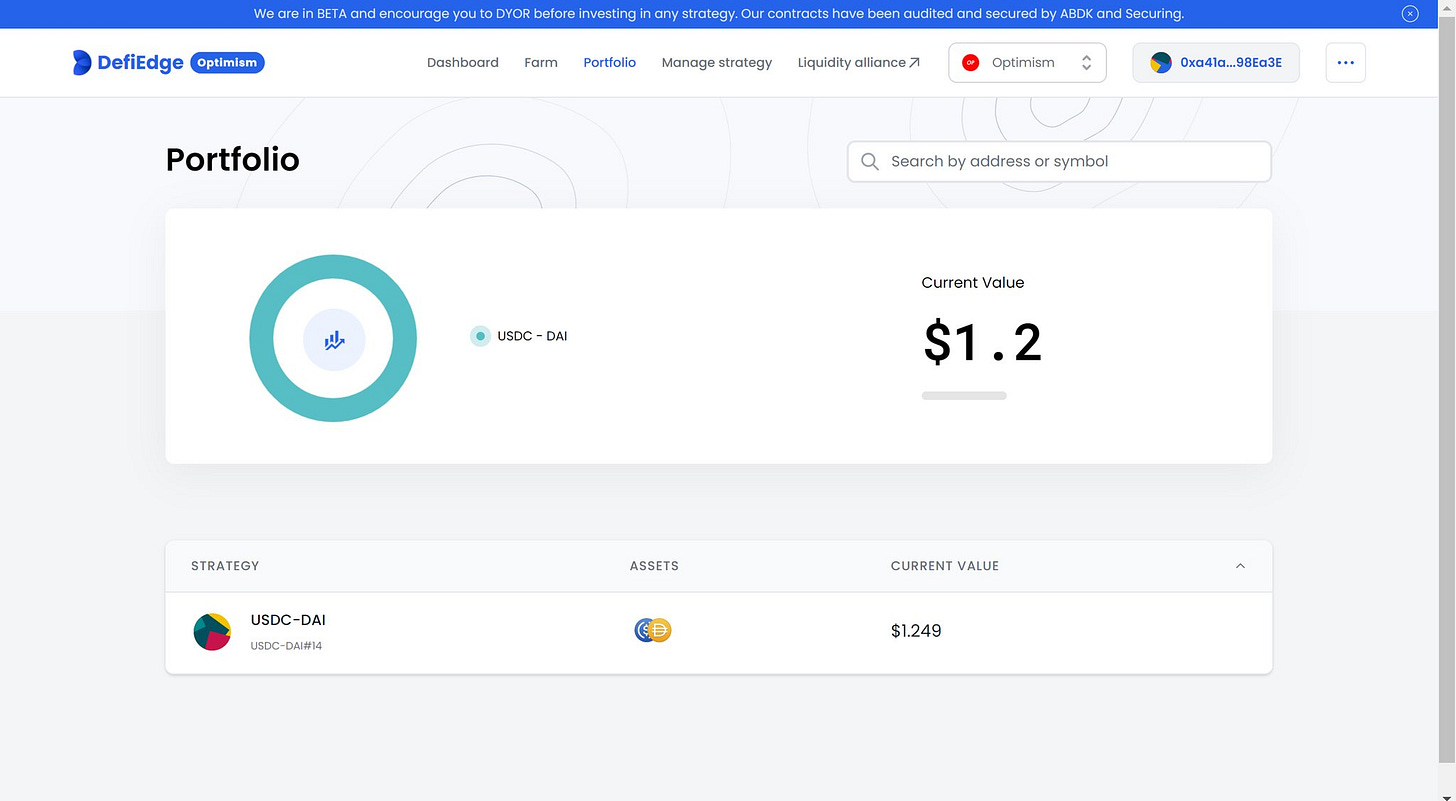This screenshot has height=801, width=1456.
Task: Open the Dashboard page
Action: [x=462, y=62]
